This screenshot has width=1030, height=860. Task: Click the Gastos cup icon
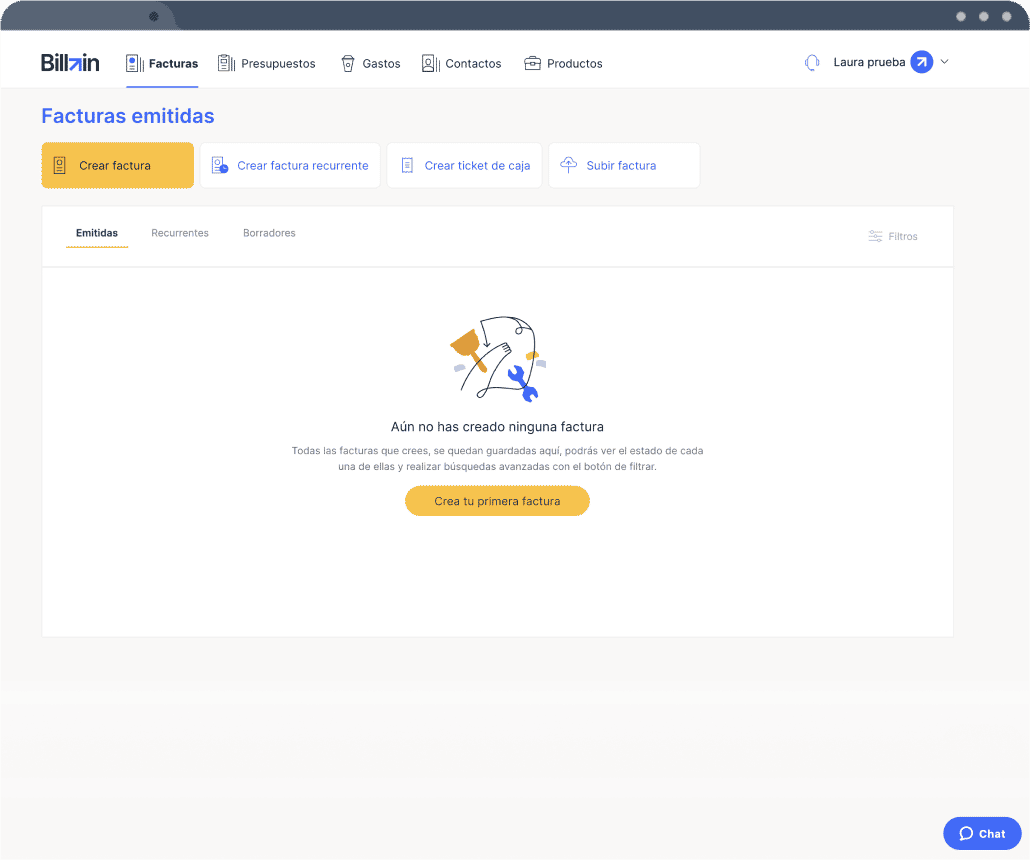pos(348,64)
